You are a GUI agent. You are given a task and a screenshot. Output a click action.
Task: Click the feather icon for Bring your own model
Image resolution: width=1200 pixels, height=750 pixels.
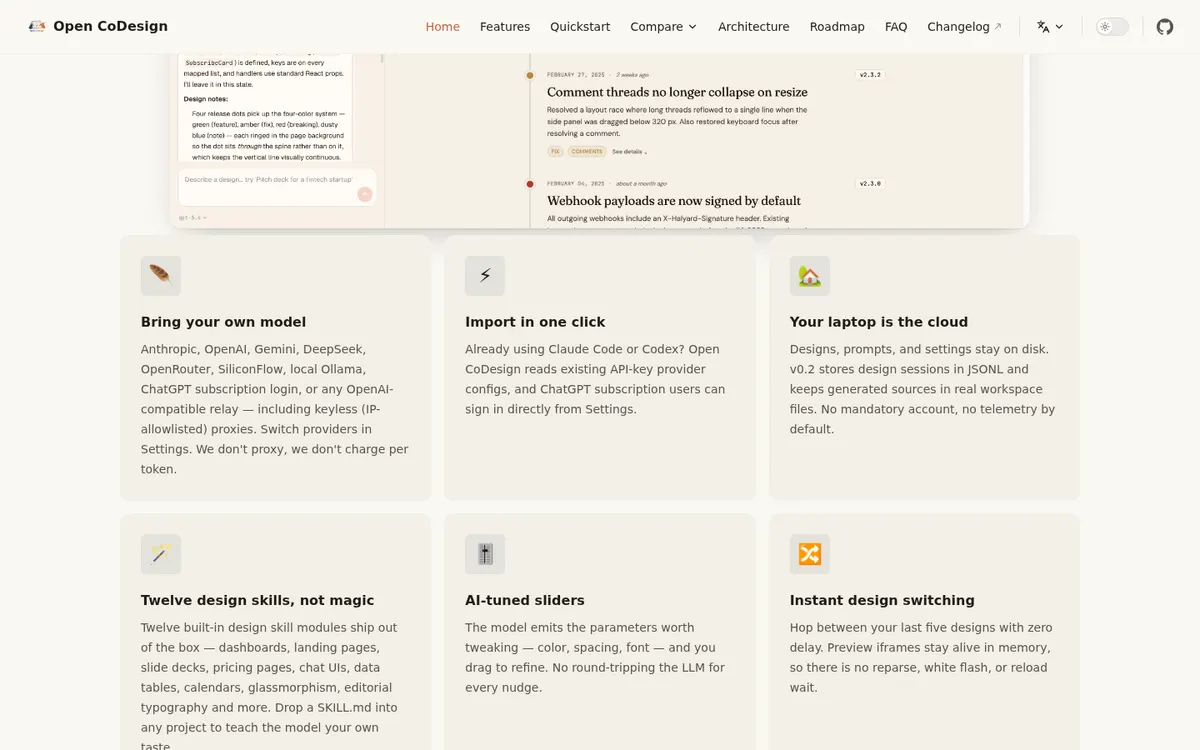click(x=161, y=276)
